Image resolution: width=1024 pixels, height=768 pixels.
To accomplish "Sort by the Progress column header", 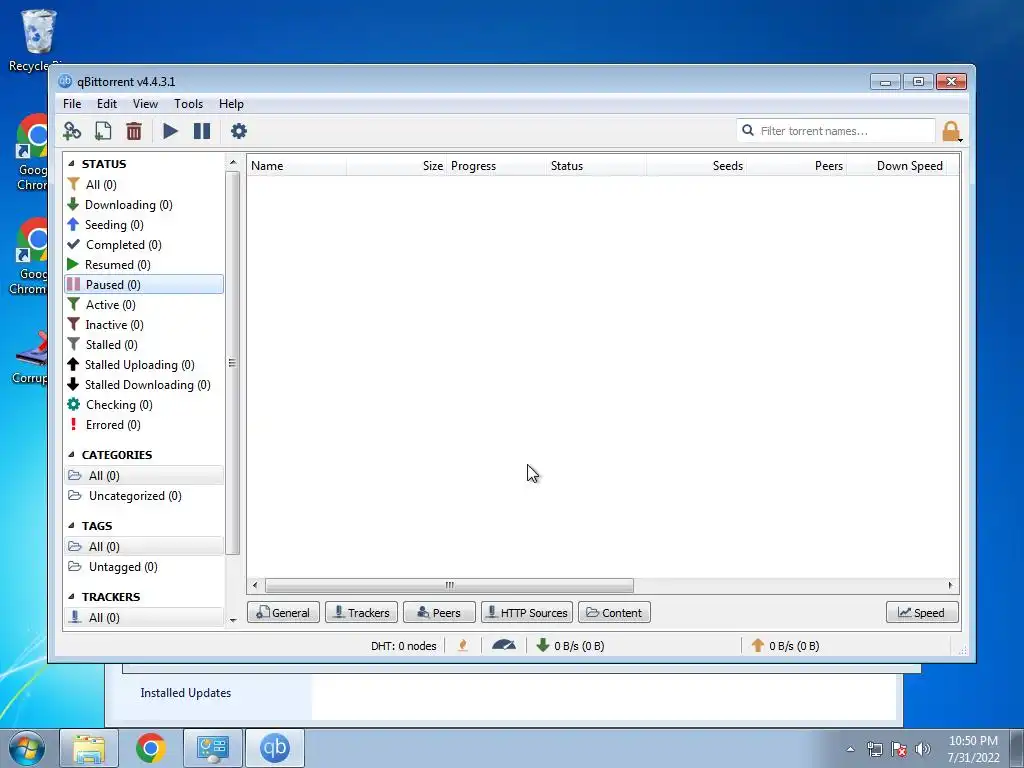I will coord(496,166).
